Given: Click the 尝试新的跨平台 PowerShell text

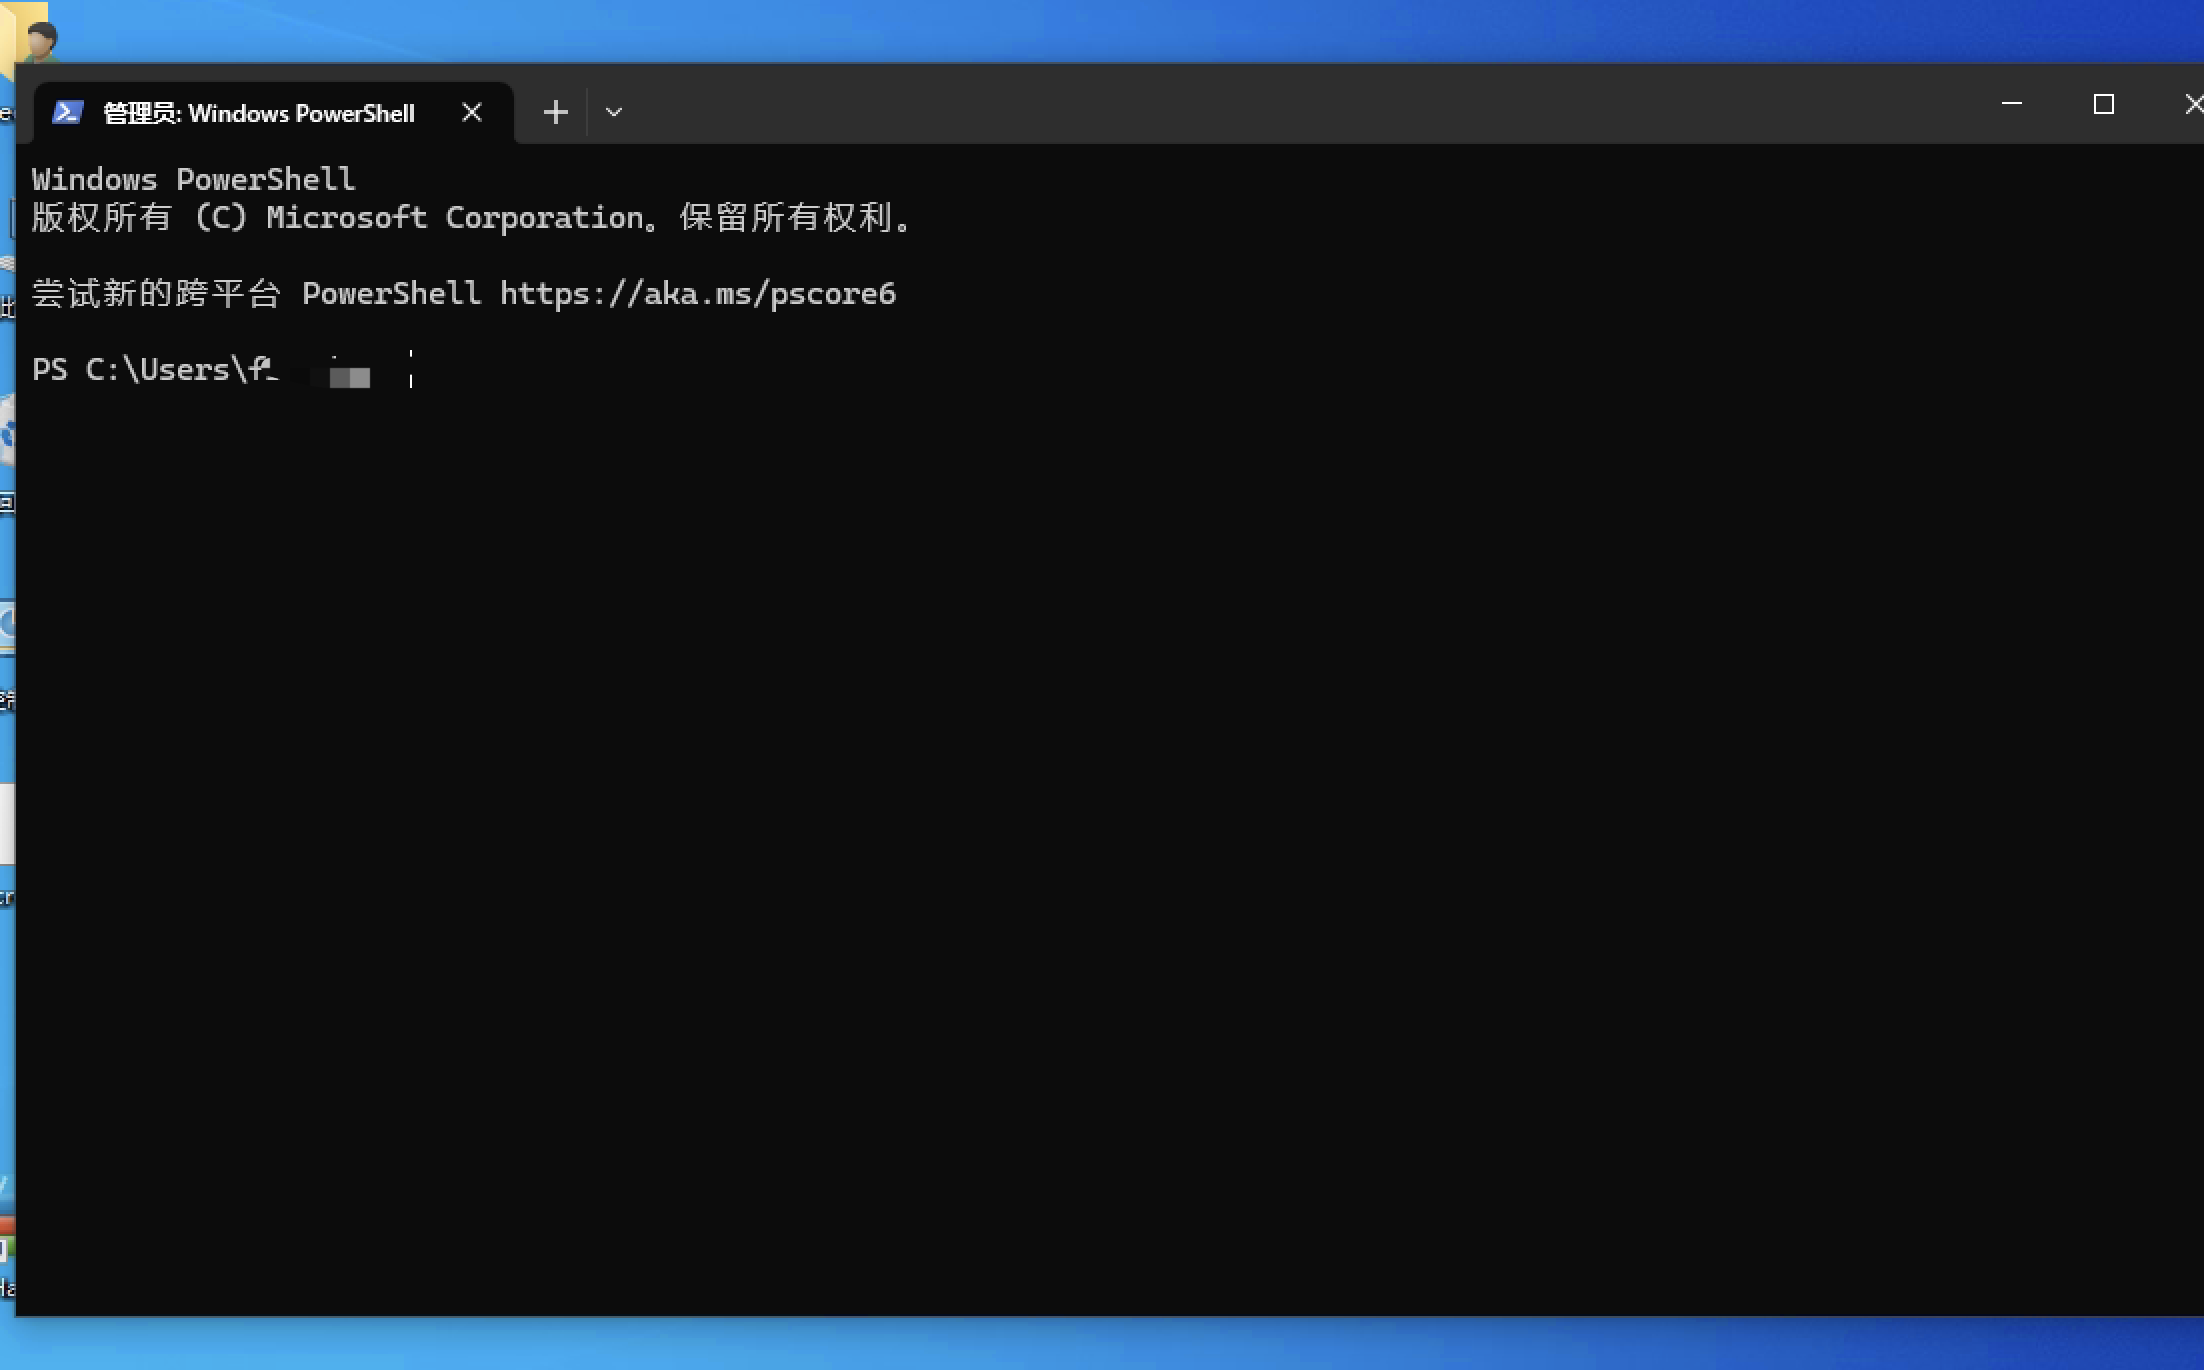Looking at the screenshot, I should 255,294.
